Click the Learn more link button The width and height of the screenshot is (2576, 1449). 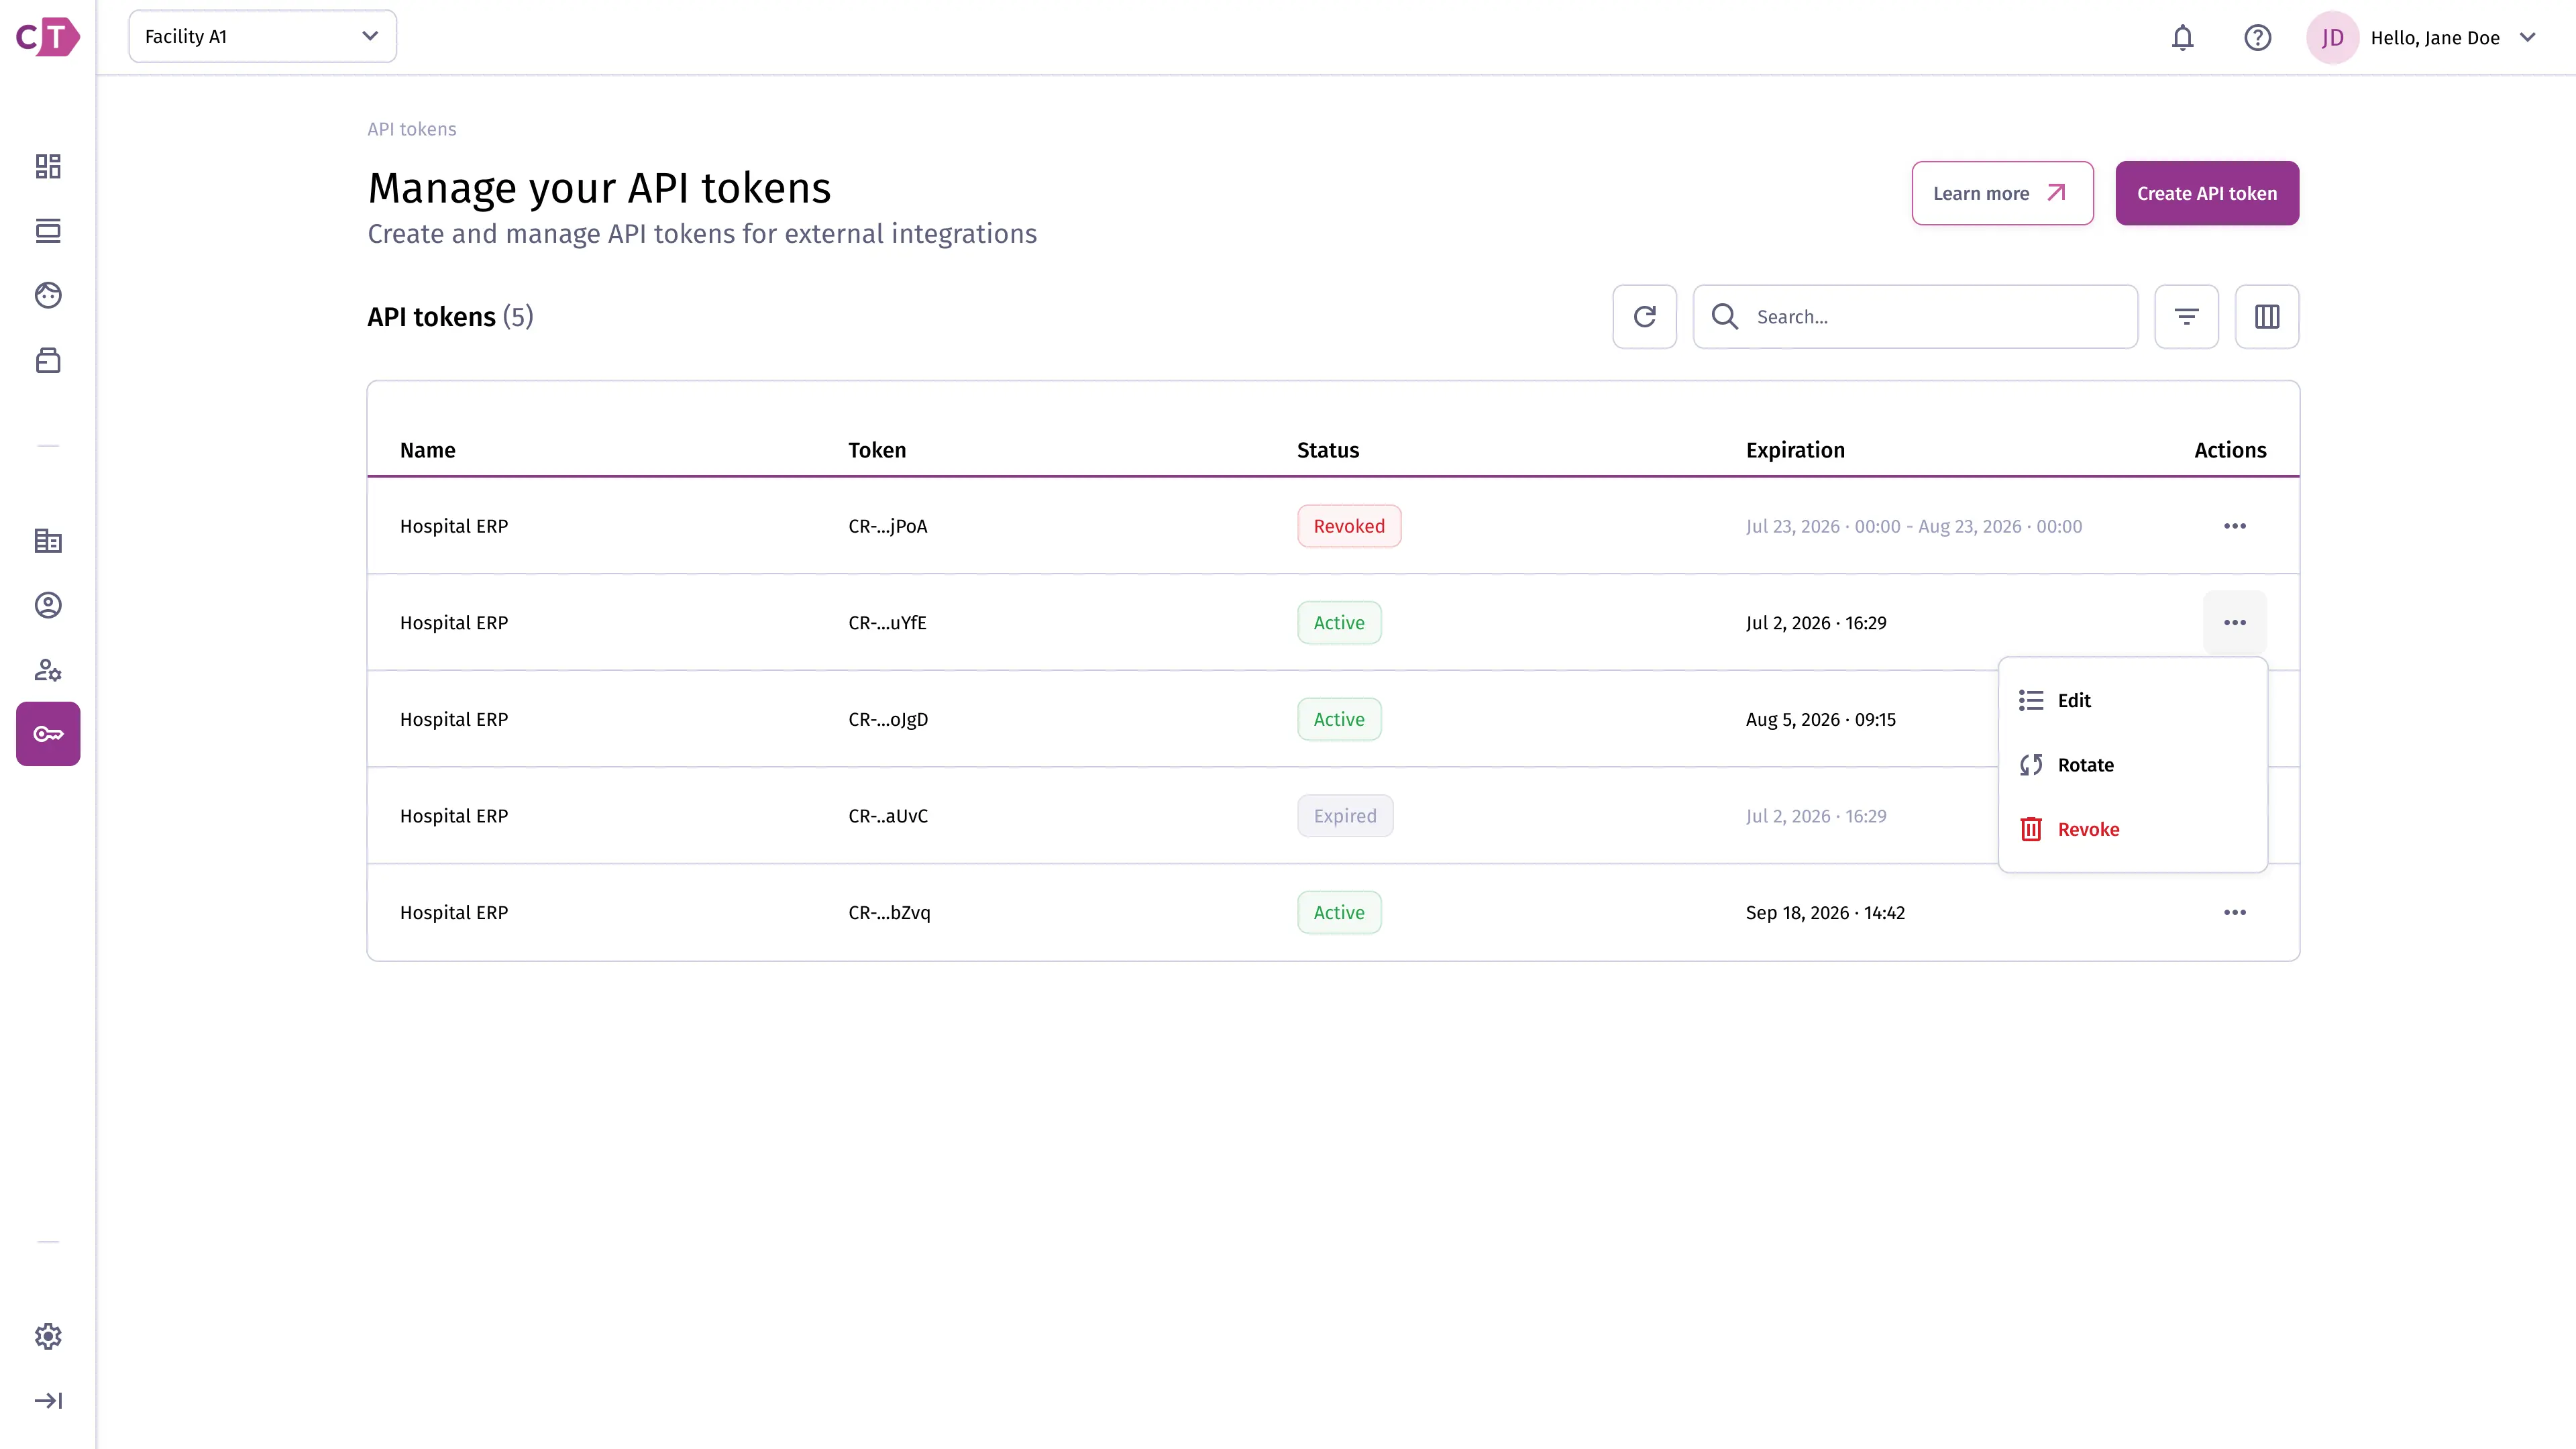coord(2003,193)
